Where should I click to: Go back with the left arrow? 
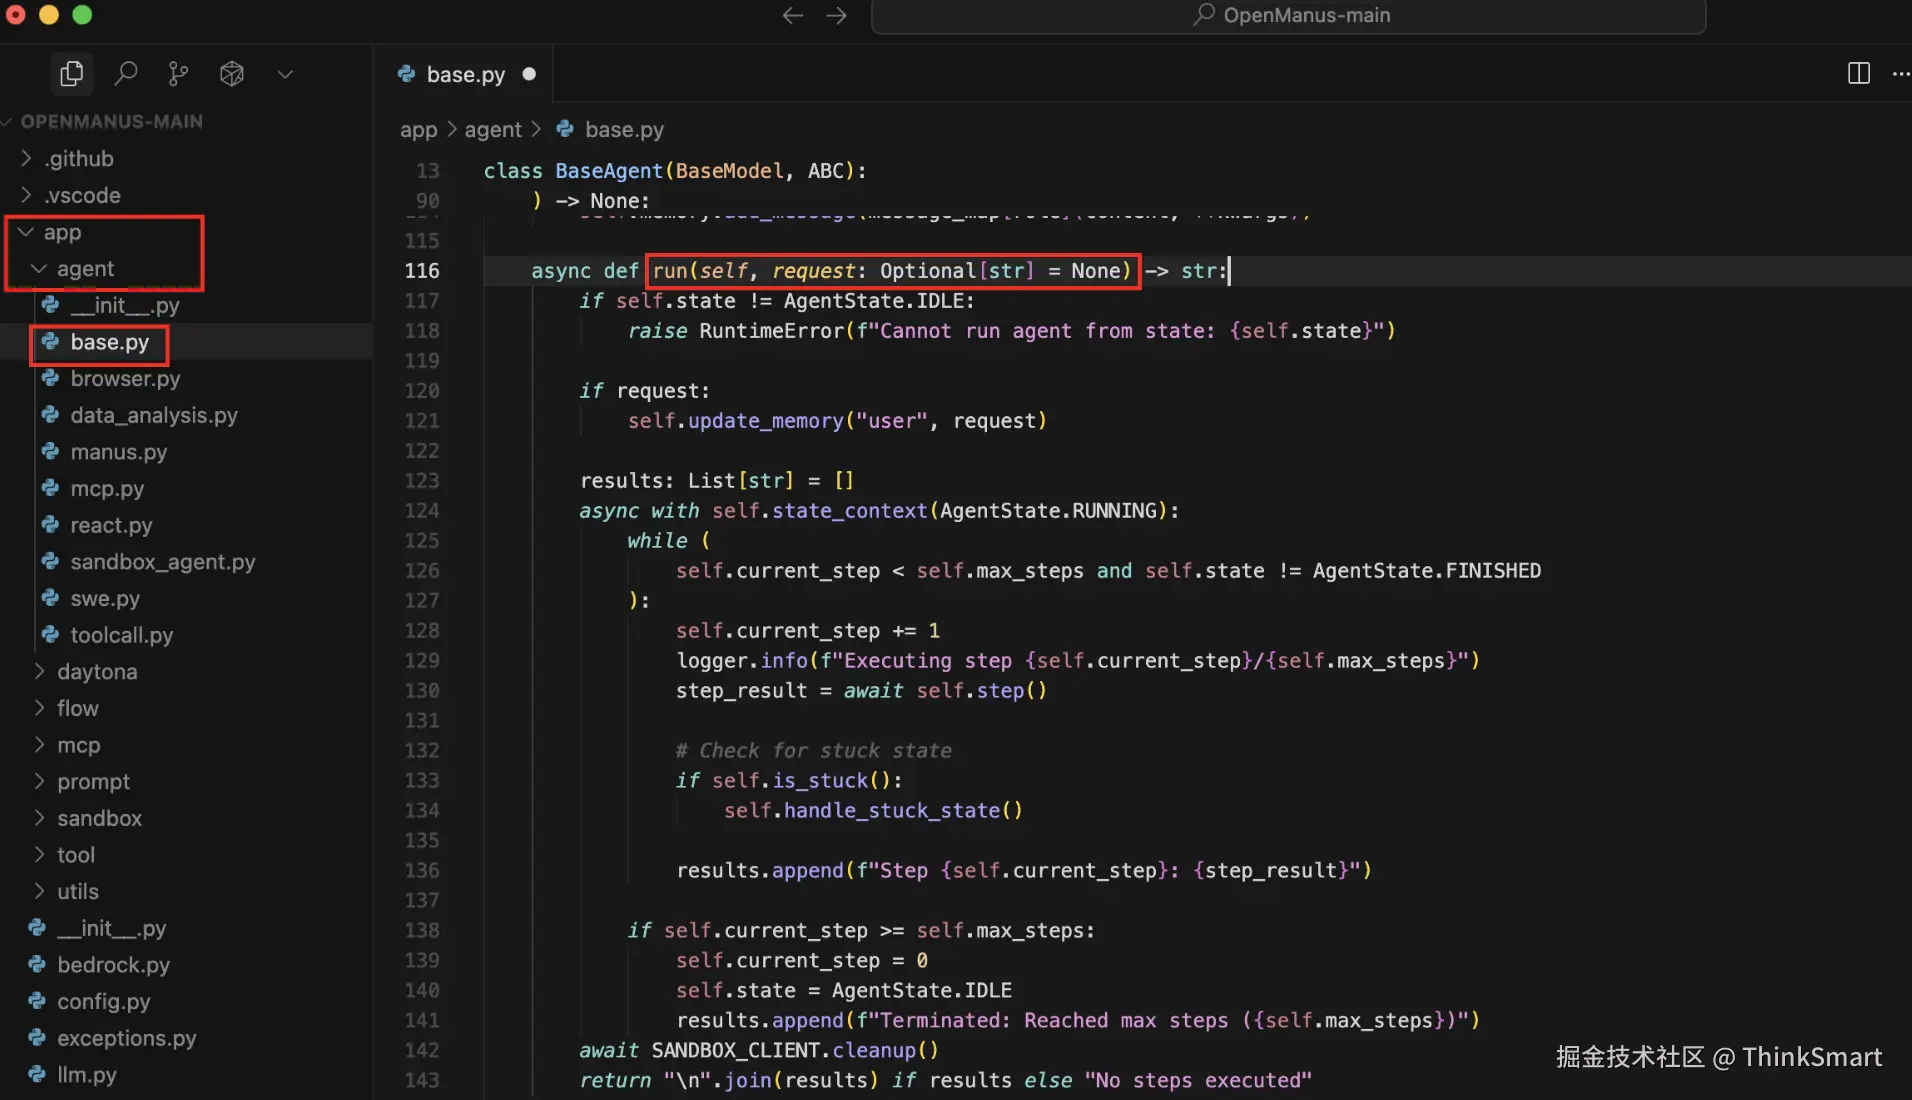point(793,15)
